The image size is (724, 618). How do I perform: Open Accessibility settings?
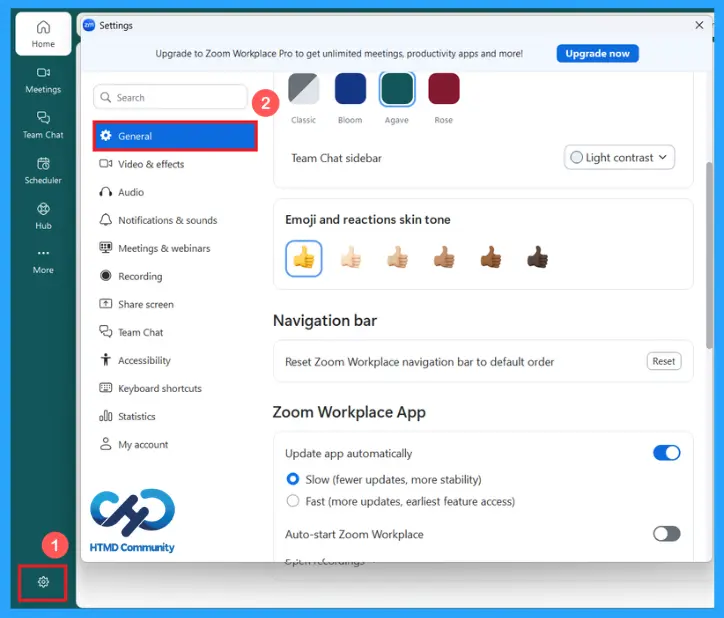pyautogui.click(x=175, y=360)
